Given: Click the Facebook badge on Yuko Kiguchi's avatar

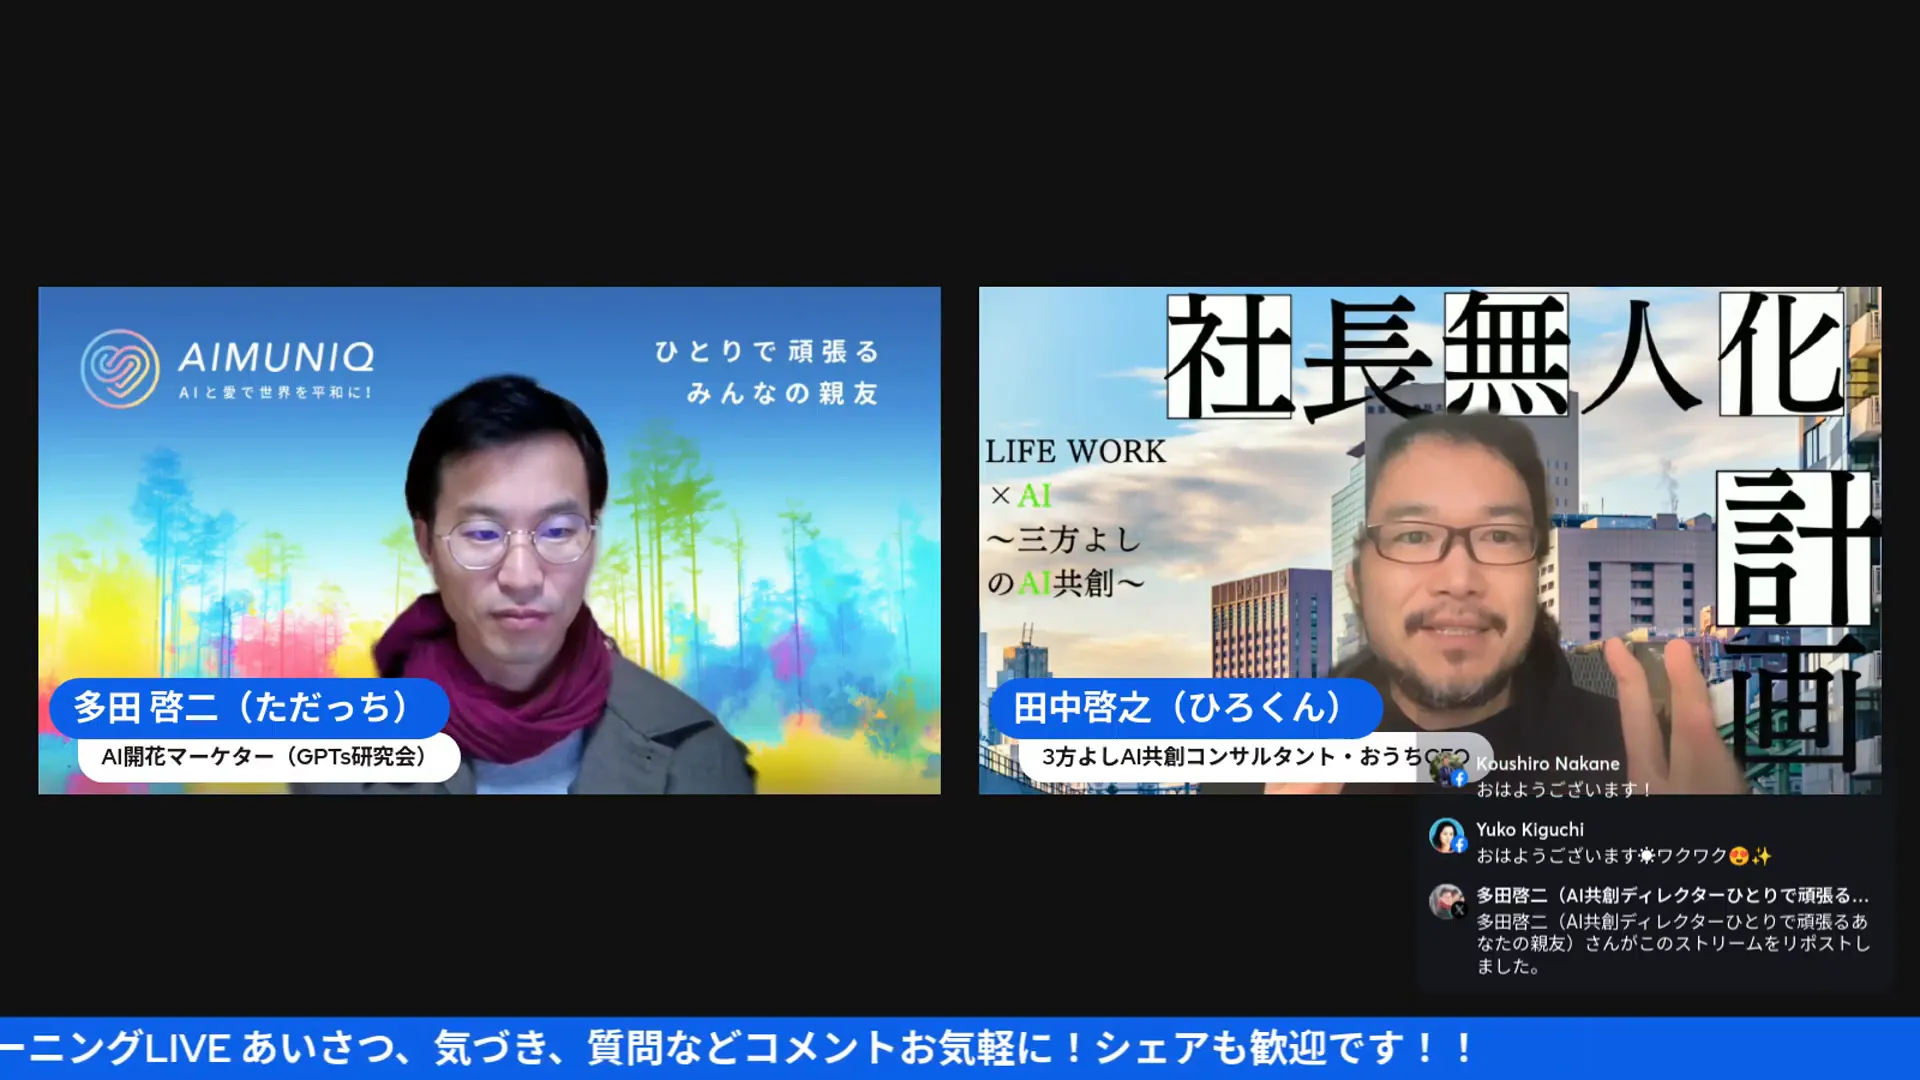Looking at the screenshot, I should [x=1461, y=843].
